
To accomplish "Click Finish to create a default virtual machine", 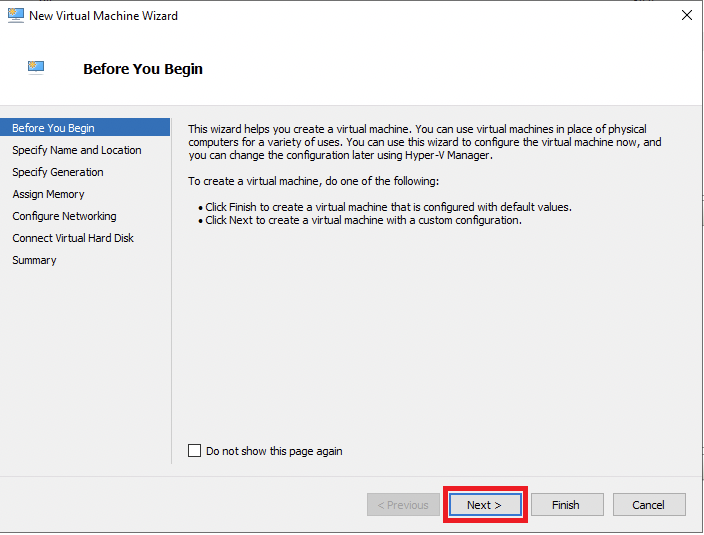I will pos(565,505).
